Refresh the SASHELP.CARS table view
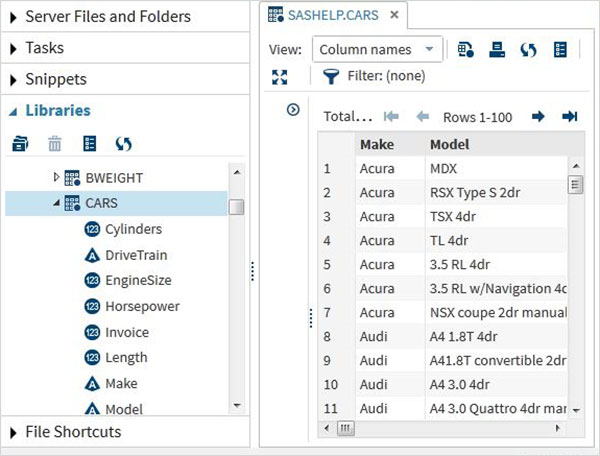 click(528, 49)
